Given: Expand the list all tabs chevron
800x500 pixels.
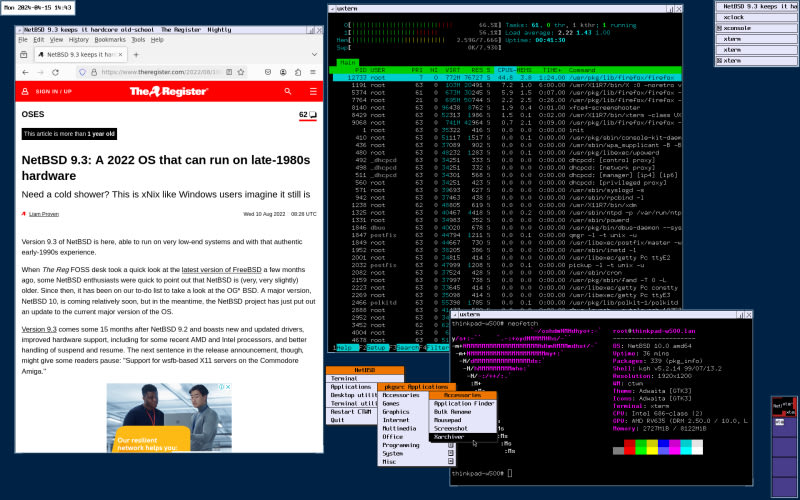Looking at the screenshot, I should point(313,54).
